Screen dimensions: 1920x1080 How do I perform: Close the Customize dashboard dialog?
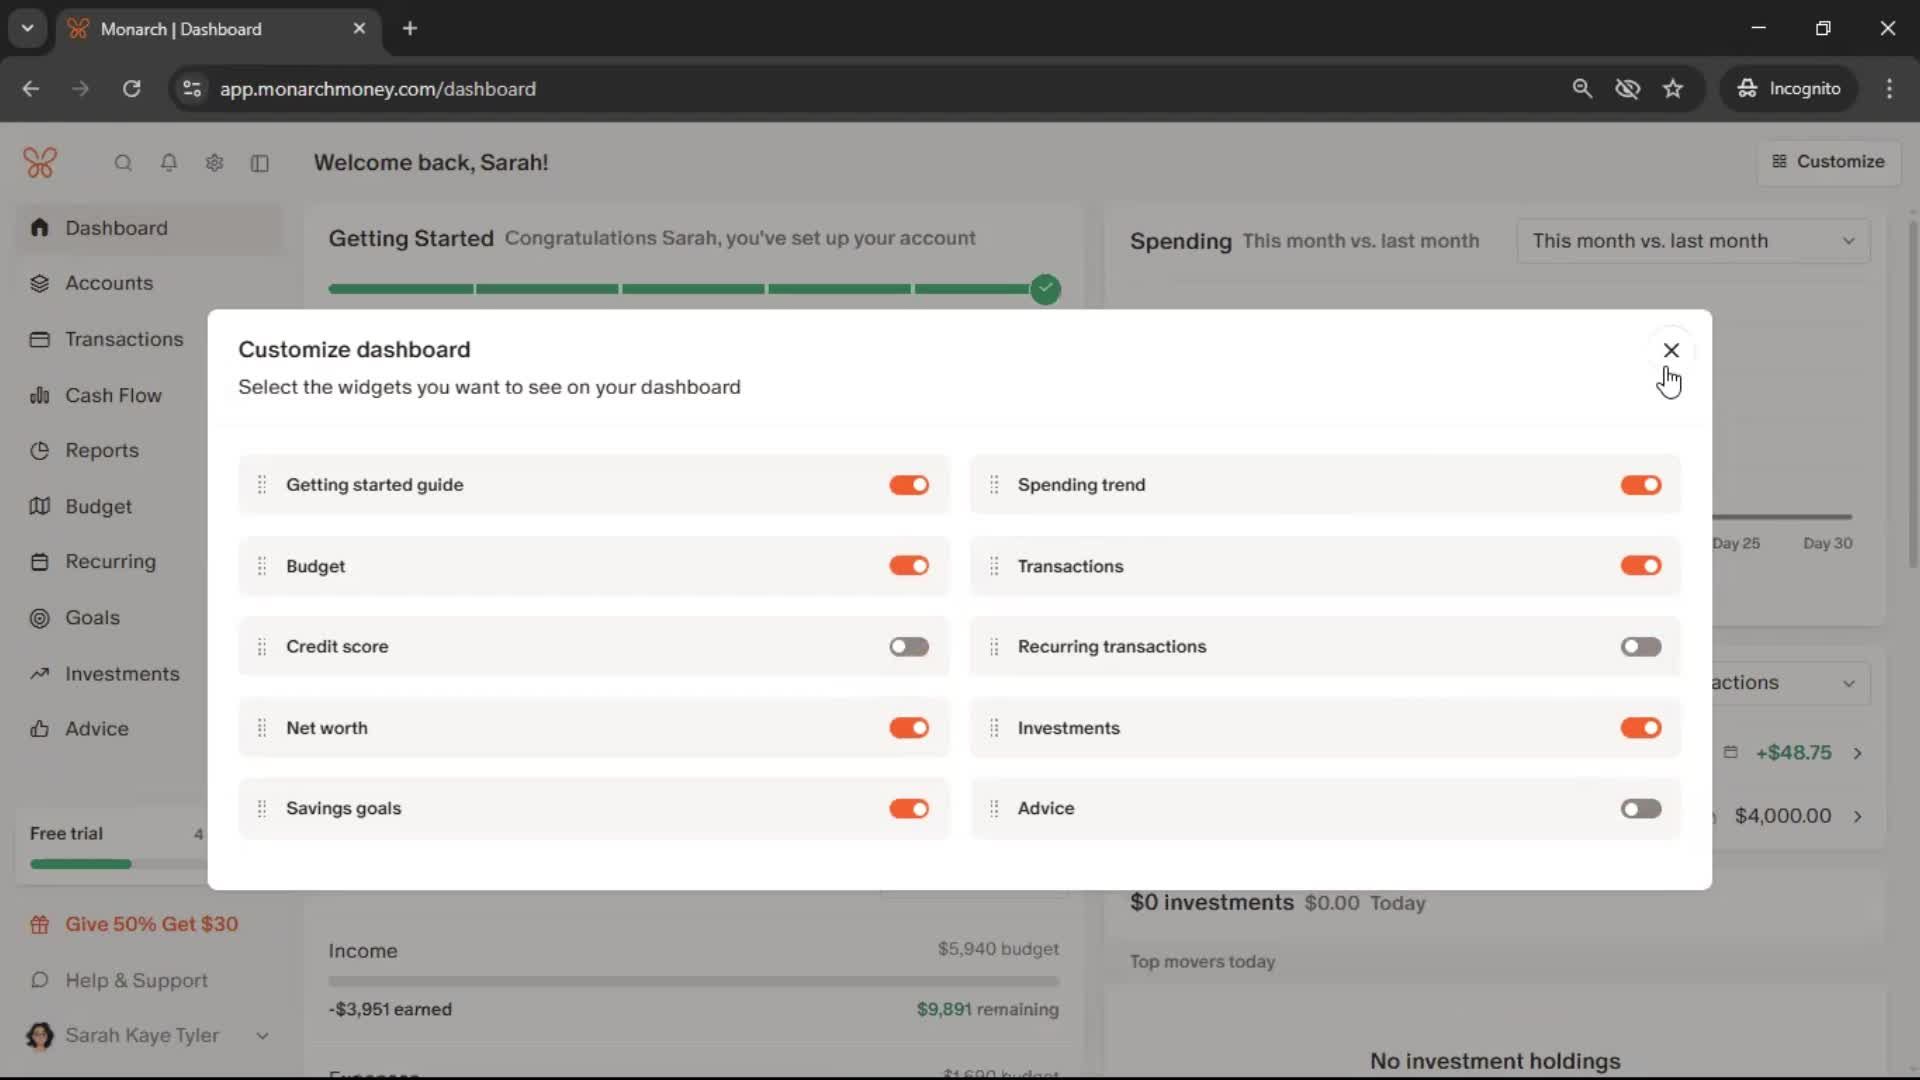click(1670, 350)
